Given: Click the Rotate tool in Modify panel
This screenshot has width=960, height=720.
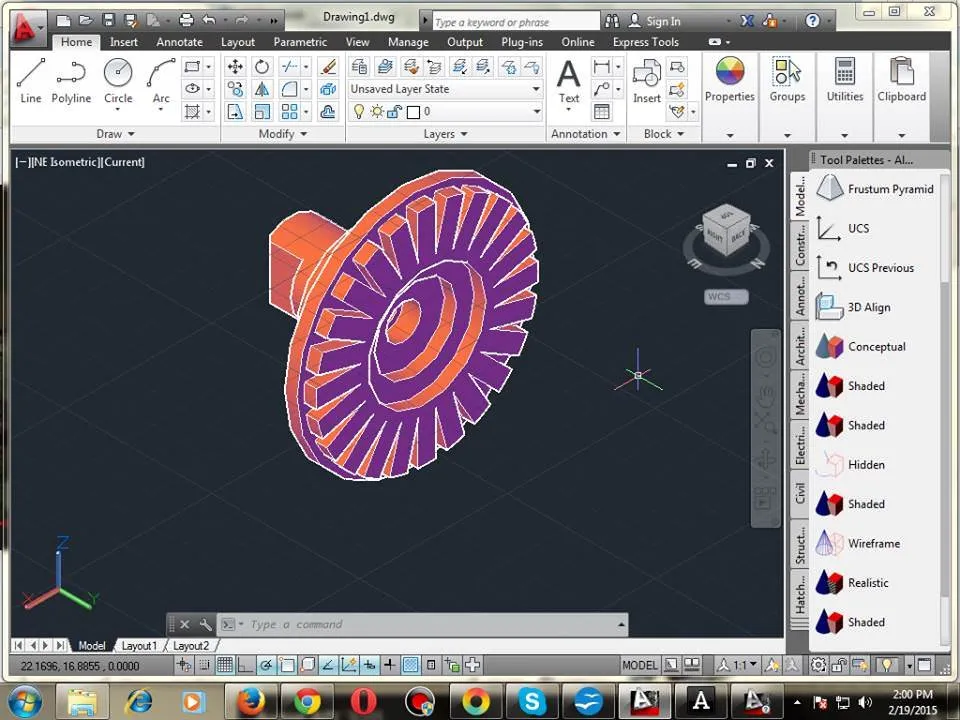Looking at the screenshot, I should tap(262, 66).
